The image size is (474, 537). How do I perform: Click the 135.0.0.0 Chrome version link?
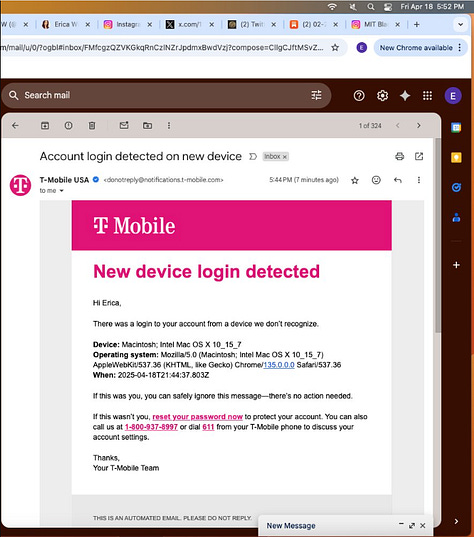[279, 365]
